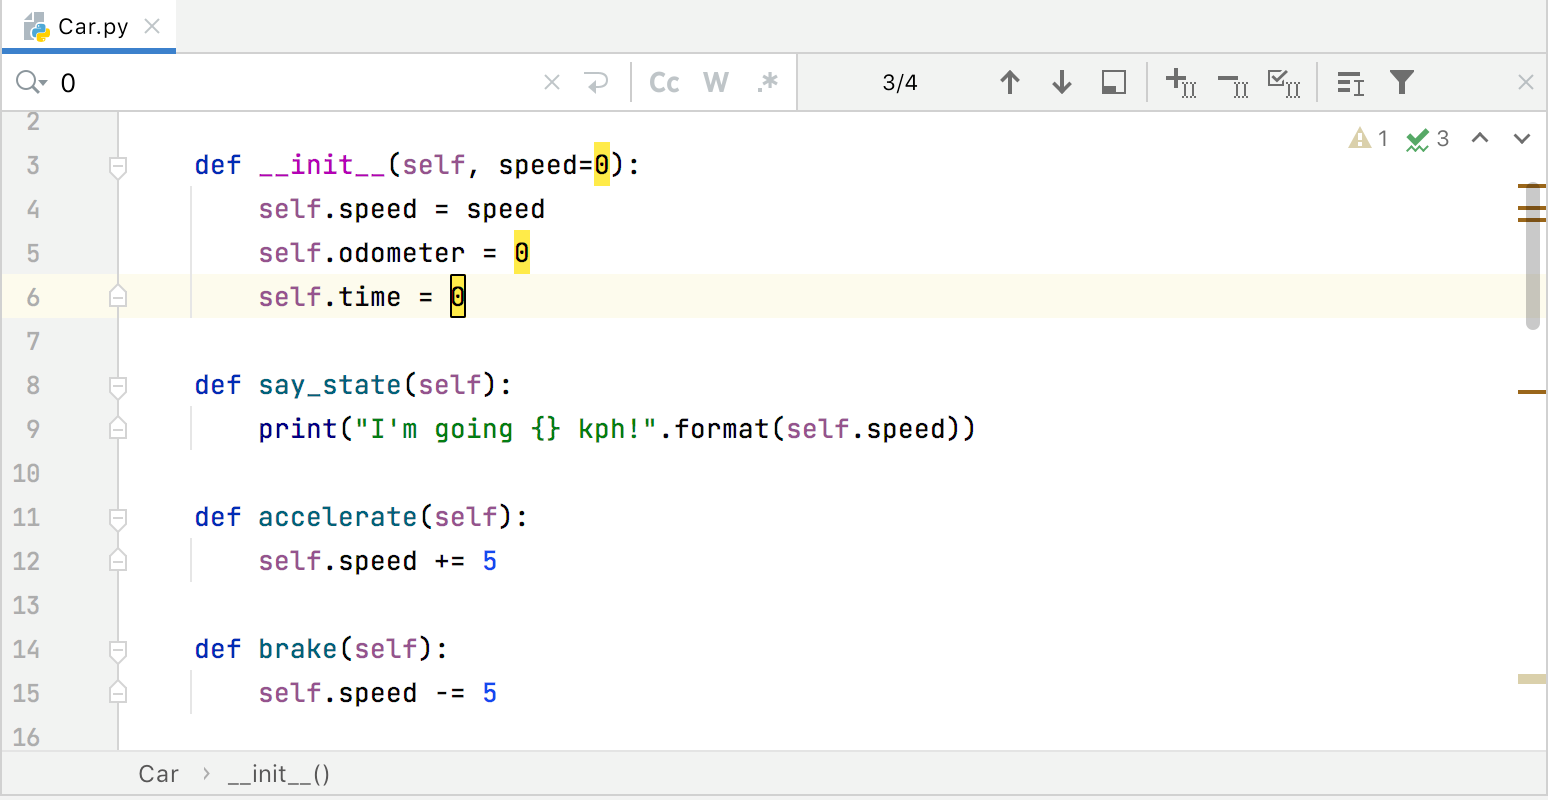Open the search filter funnel

coord(1402,82)
